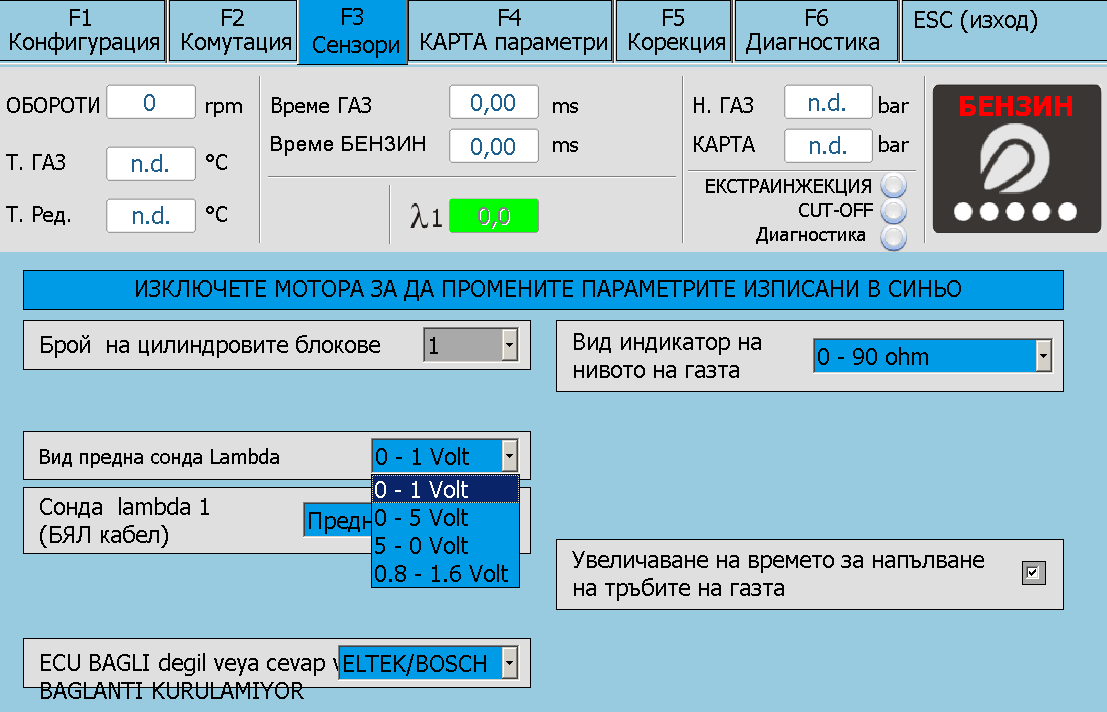
Task: Open the F5 Корекция tab
Action: tap(675, 31)
